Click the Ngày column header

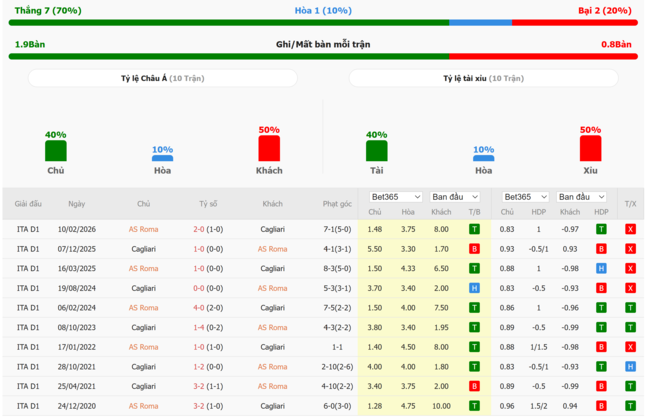pyautogui.click(x=77, y=204)
